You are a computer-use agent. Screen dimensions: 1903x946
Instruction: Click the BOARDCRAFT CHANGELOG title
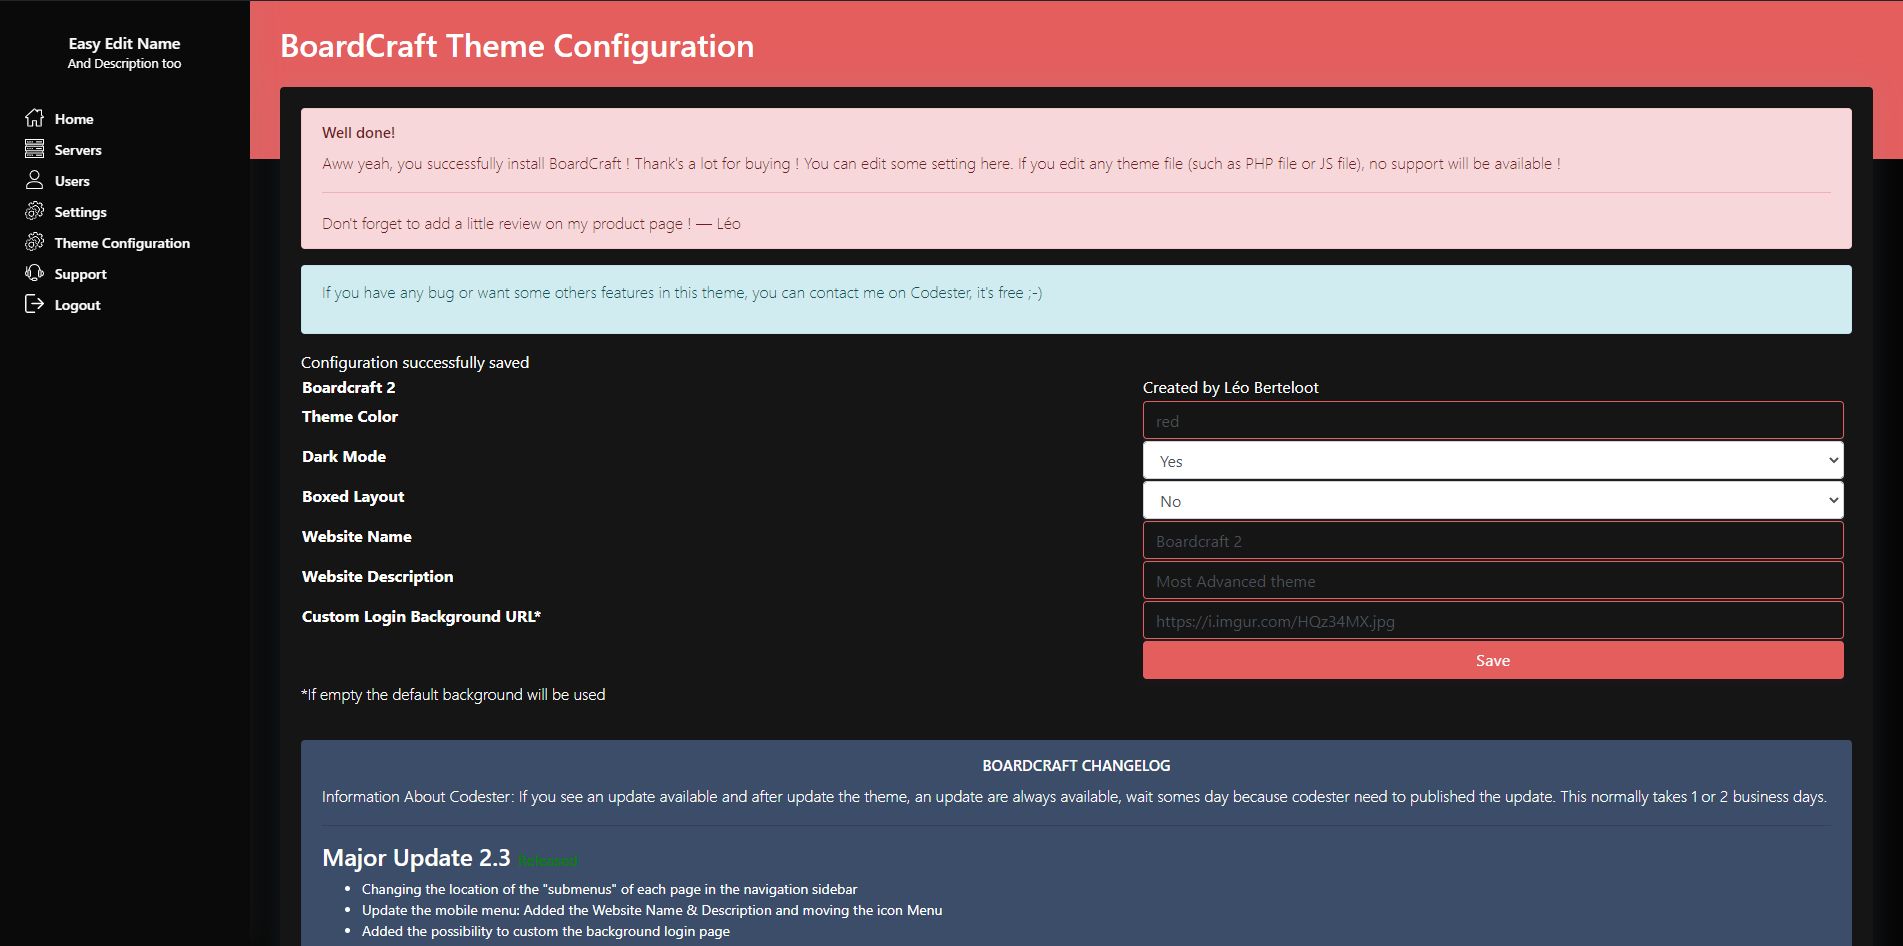pos(1076,766)
